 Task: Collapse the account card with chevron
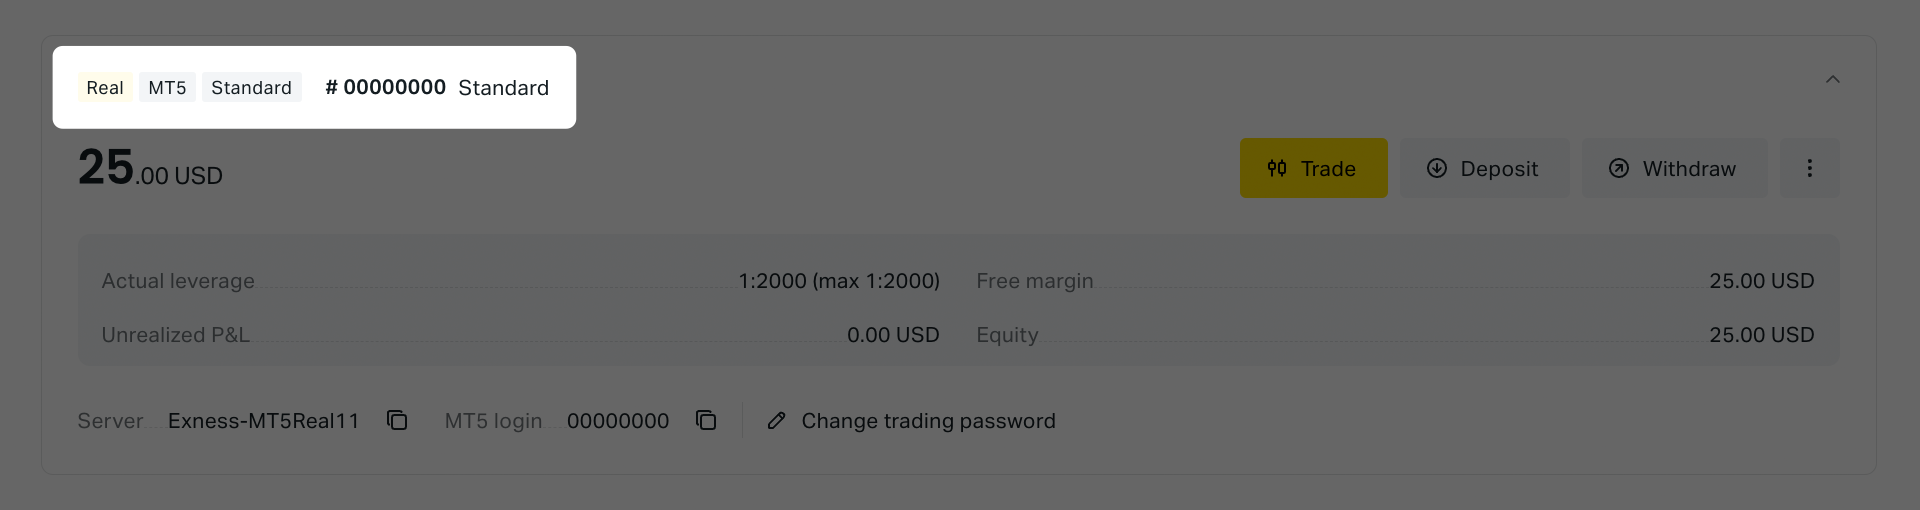tap(1832, 80)
